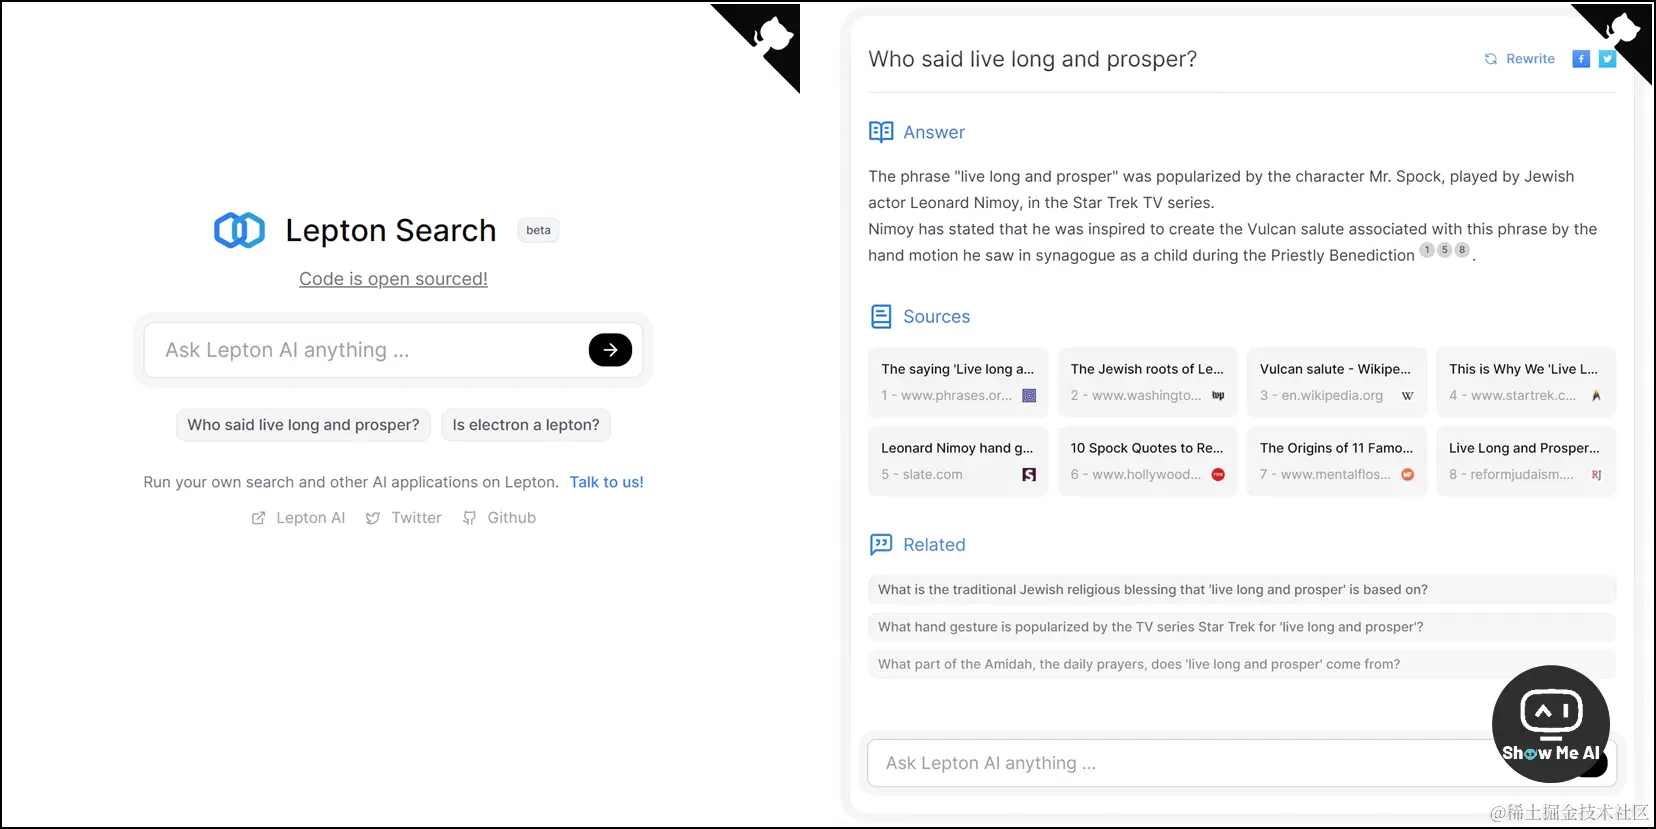Open source 'The Origins of 11 Famo...'
The width and height of the screenshot is (1656, 829).
point(1337,461)
